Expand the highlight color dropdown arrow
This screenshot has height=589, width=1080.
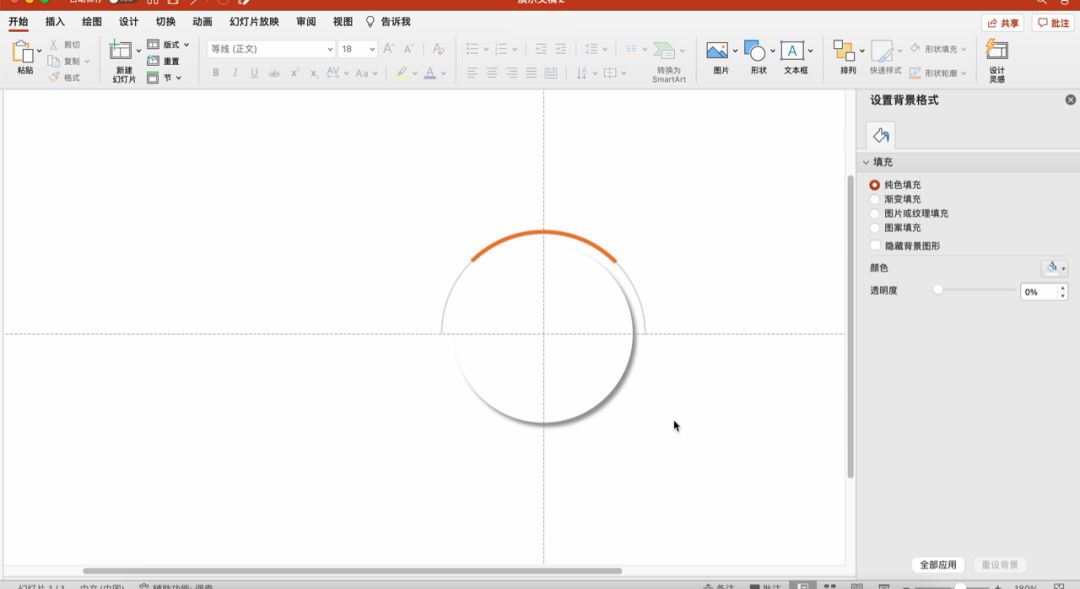(415, 73)
